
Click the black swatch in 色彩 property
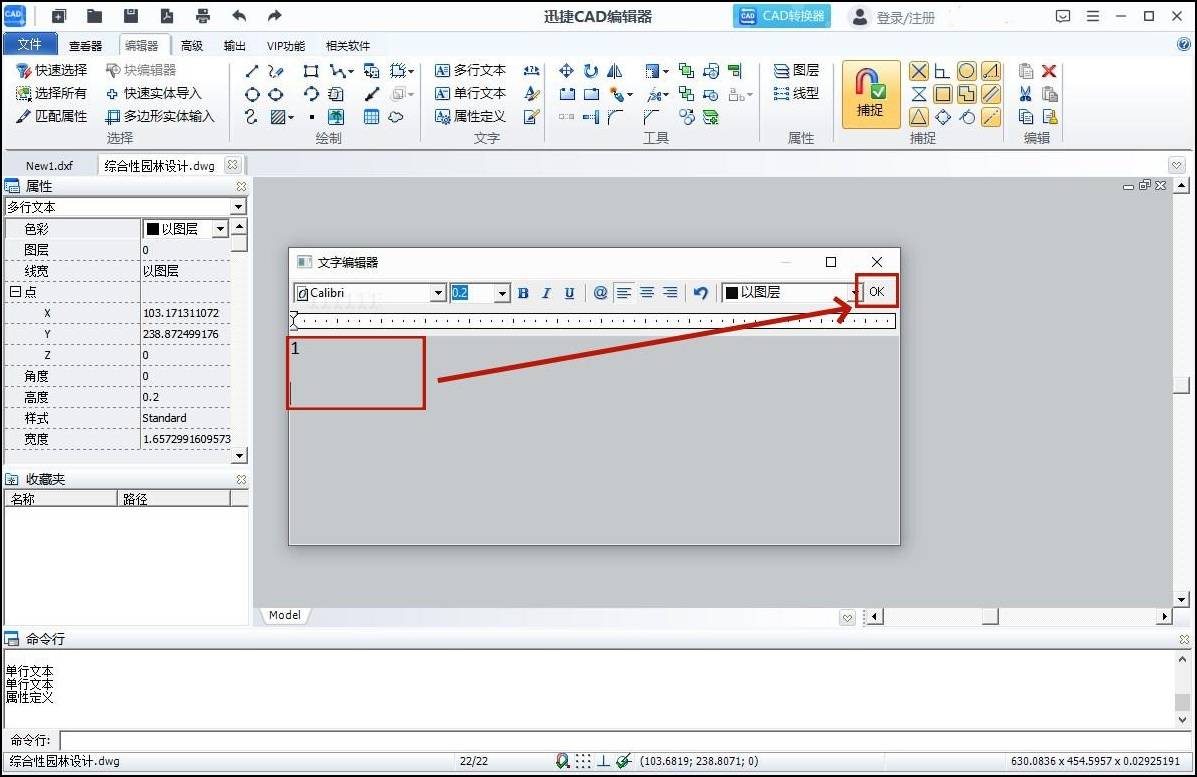153,229
